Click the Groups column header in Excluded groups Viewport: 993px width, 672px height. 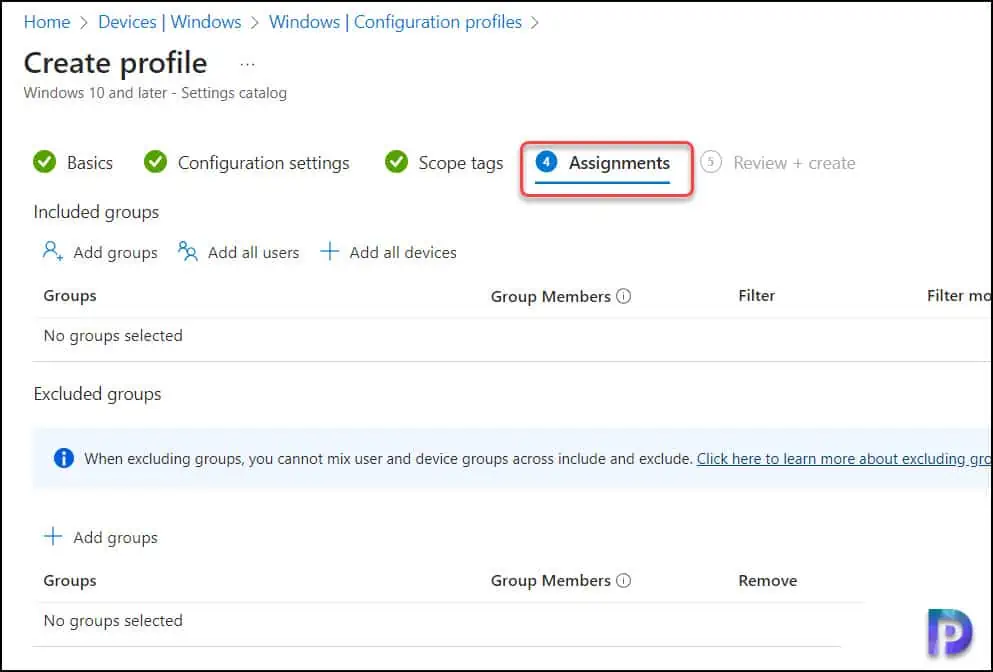(x=70, y=580)
